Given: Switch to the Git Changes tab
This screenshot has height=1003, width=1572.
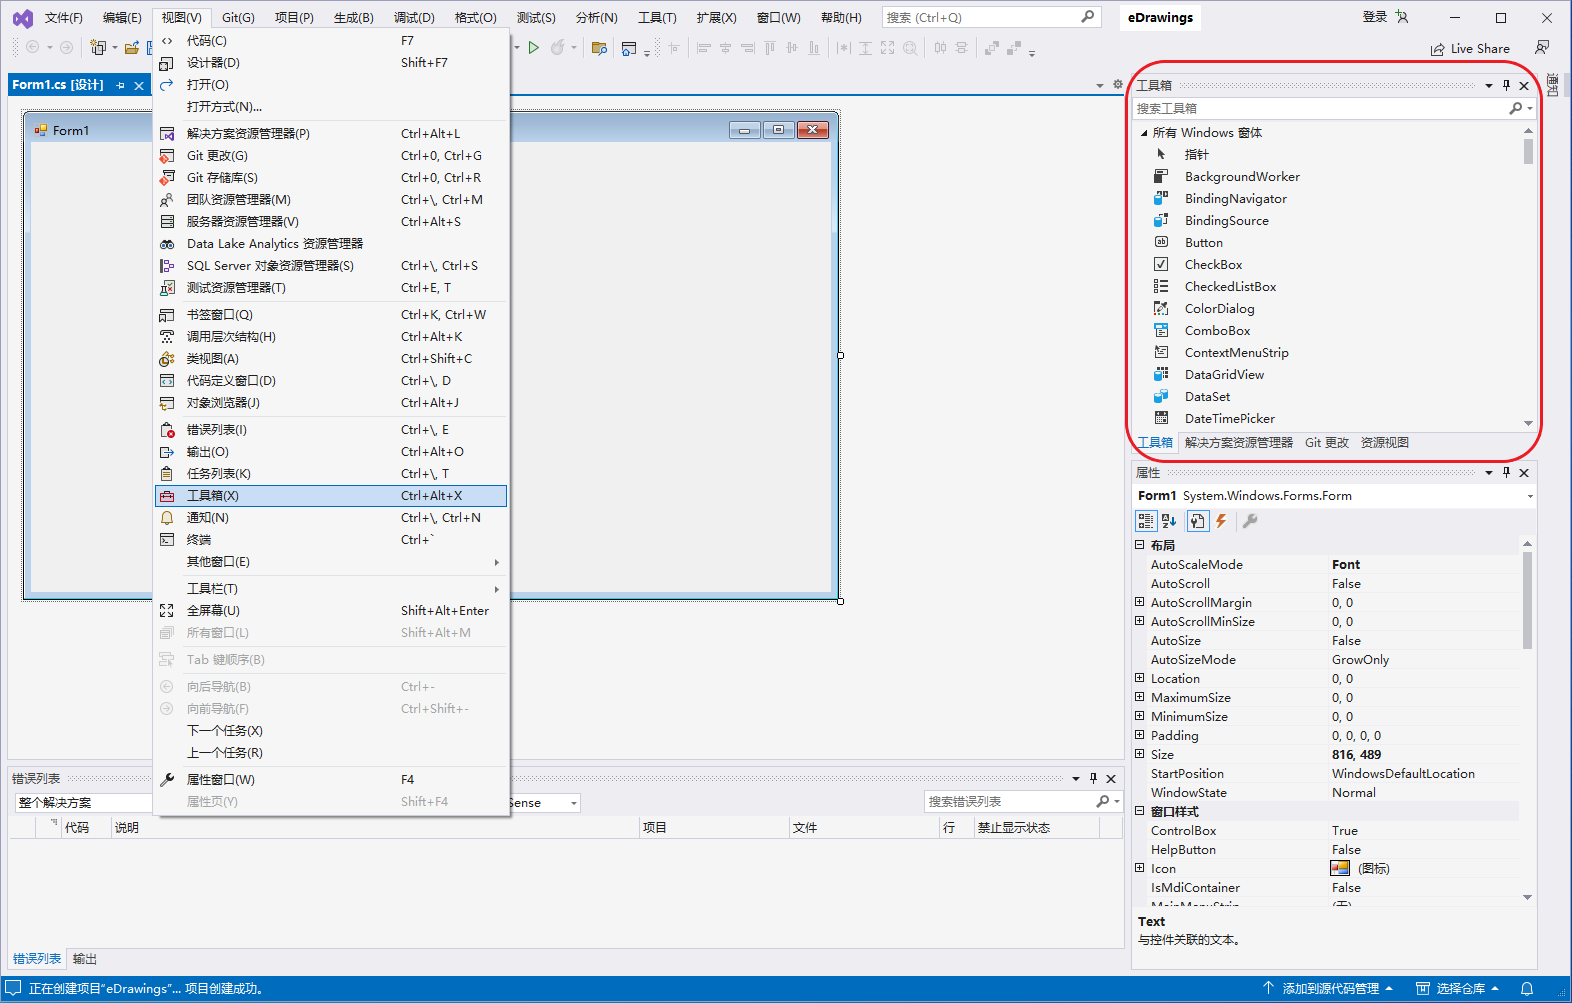Looking at the screenshot, I should point(1327,443).
